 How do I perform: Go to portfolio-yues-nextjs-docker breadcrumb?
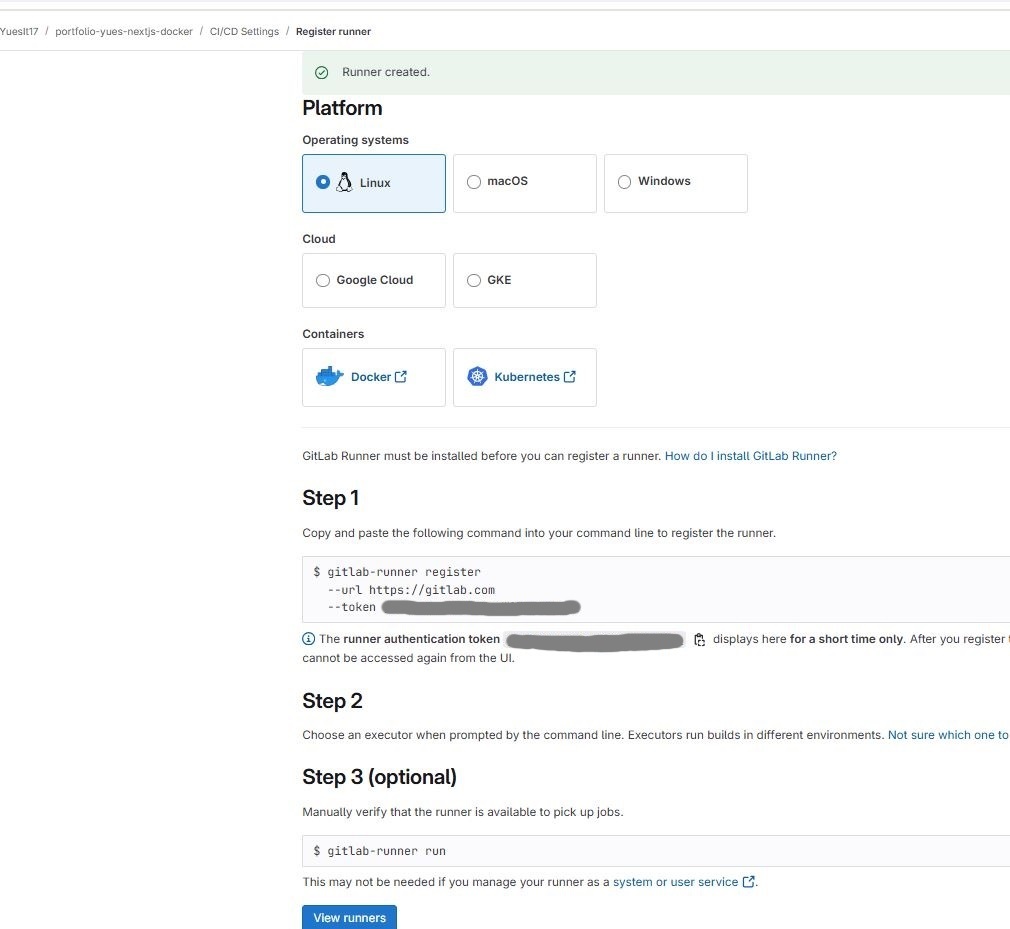pos(124,32)
